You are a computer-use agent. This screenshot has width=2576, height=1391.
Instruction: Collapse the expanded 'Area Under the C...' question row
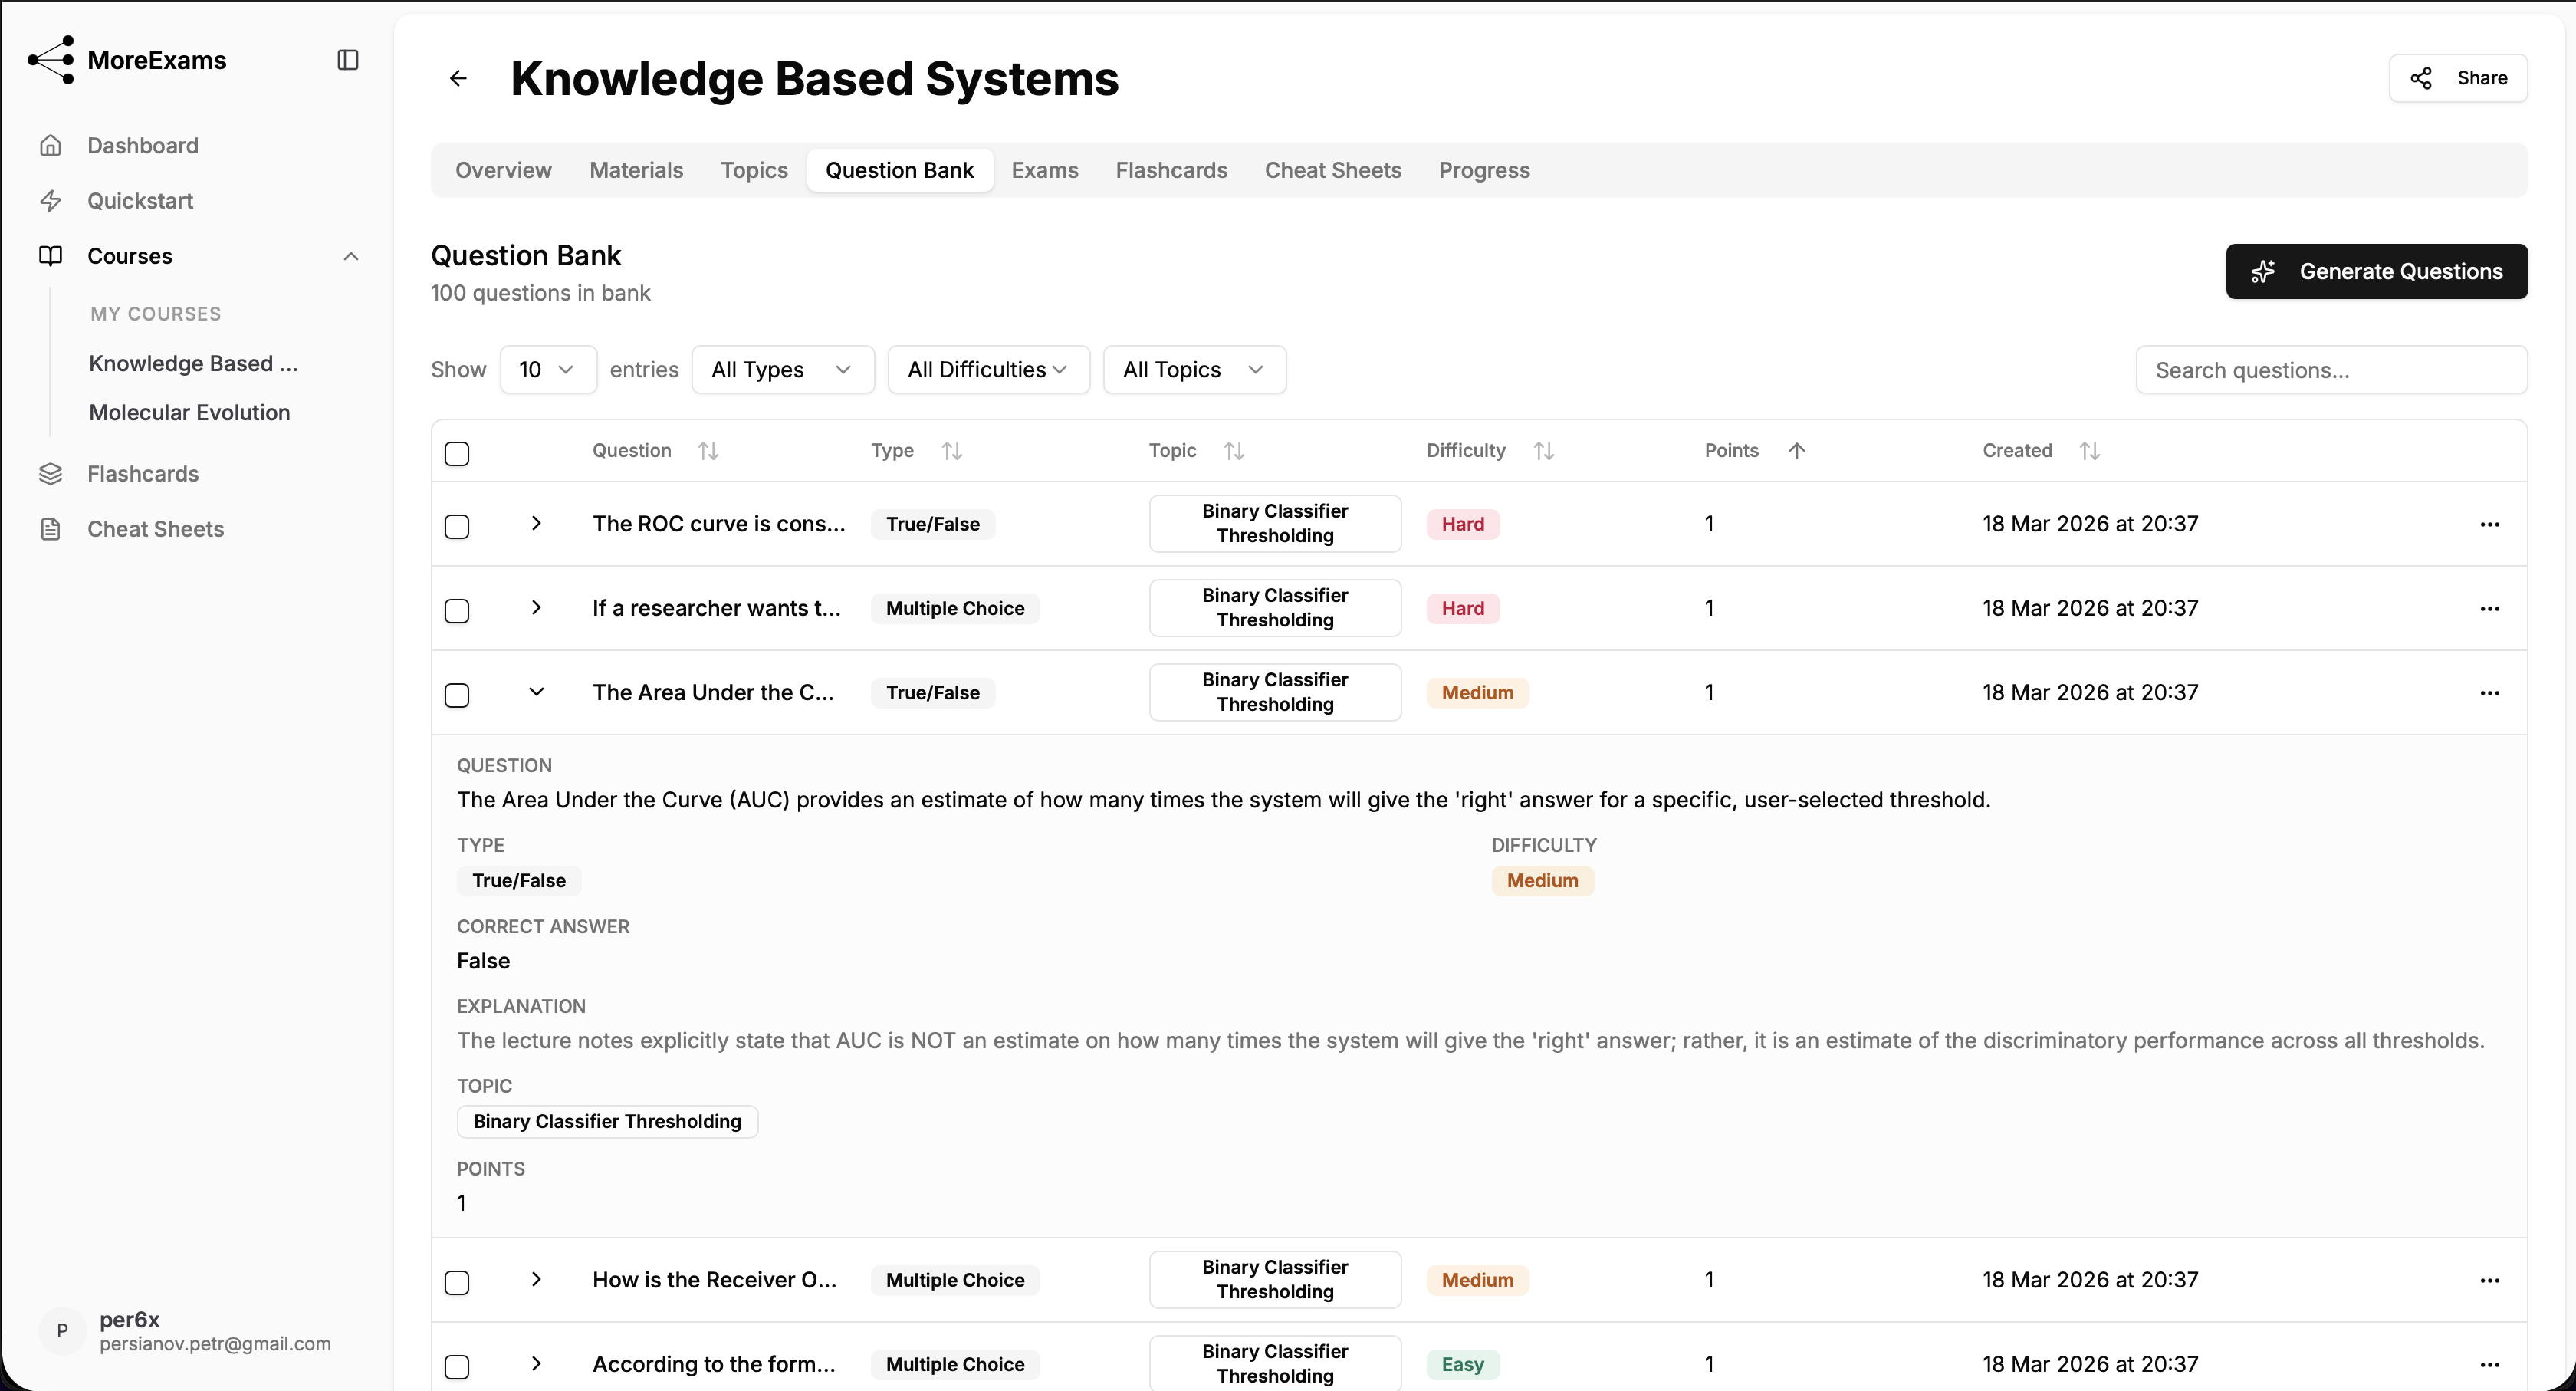tap(536, 692)
